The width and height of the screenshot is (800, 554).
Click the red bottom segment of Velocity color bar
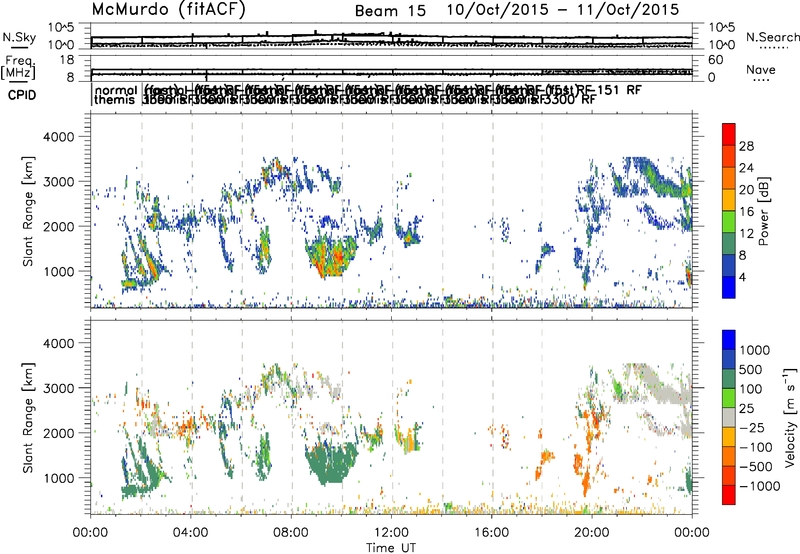[729, 495]
